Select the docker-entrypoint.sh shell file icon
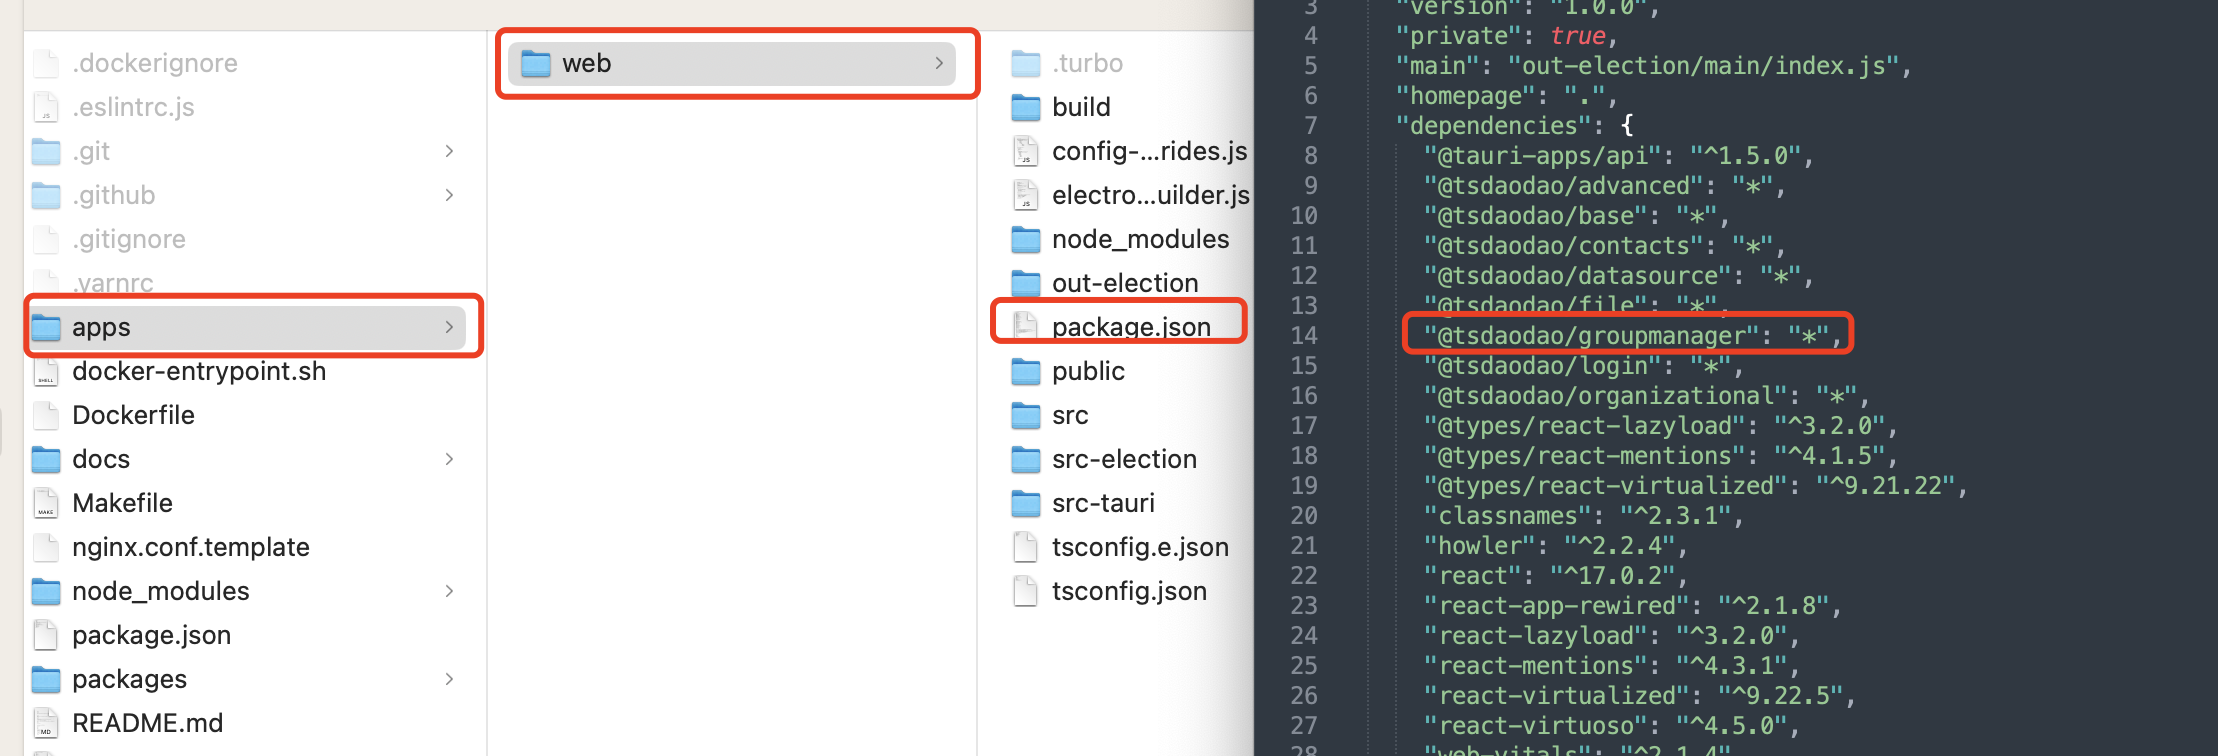 pyautogui.click(x=46, y=371)
